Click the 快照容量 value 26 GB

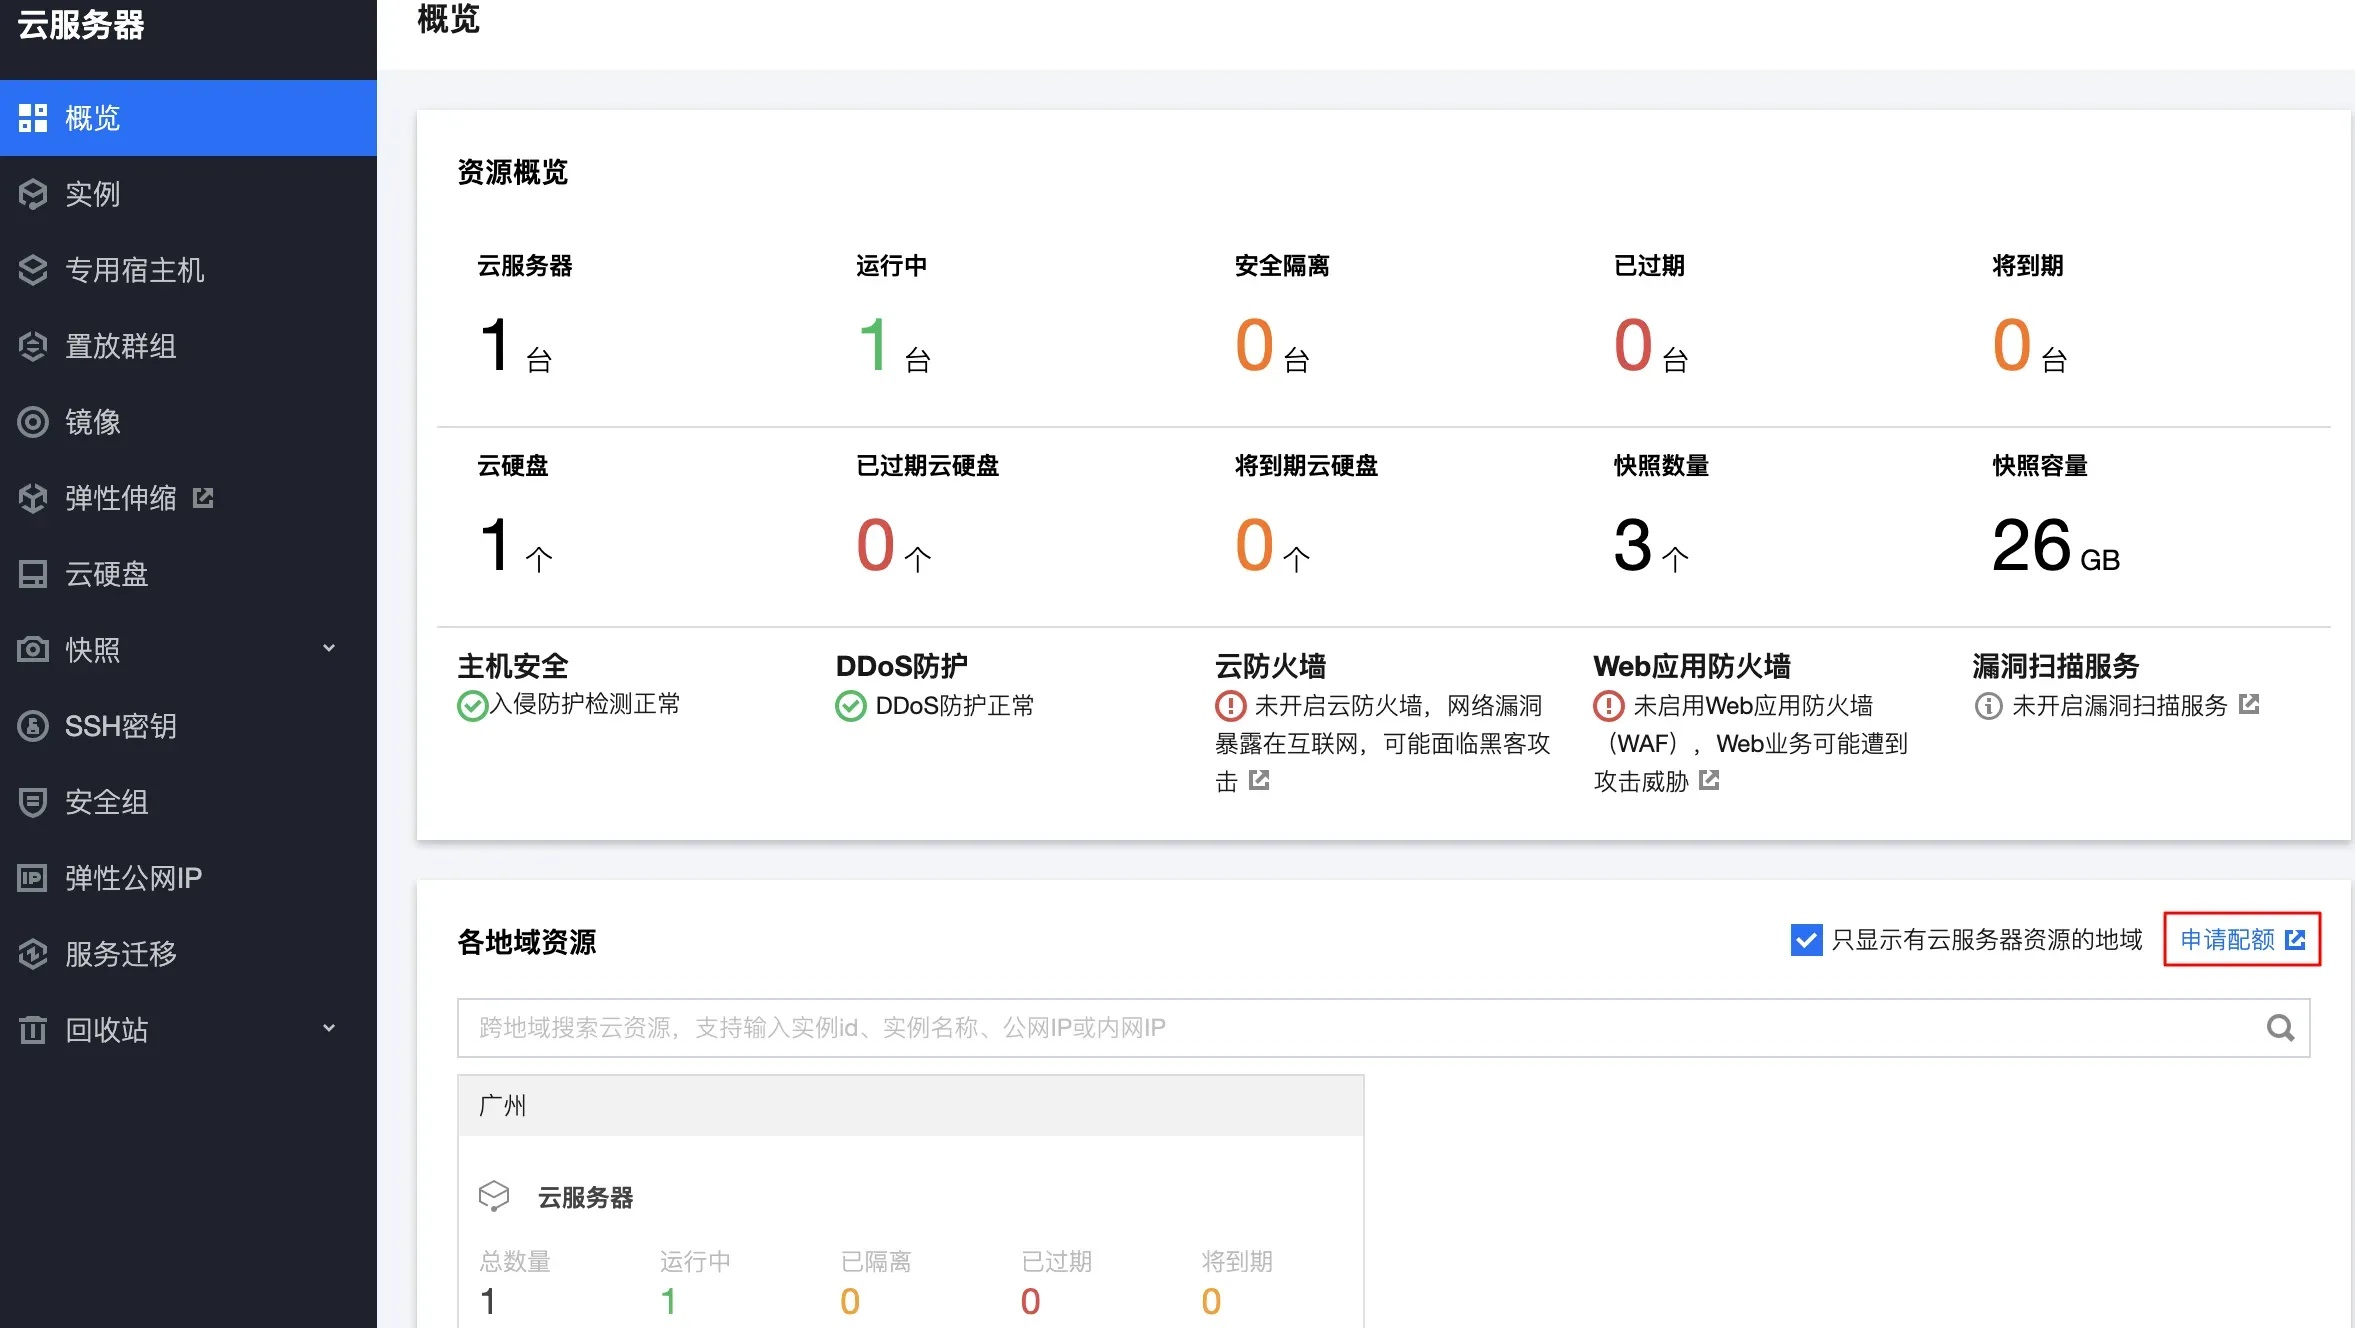click(x=2056, y=546)
